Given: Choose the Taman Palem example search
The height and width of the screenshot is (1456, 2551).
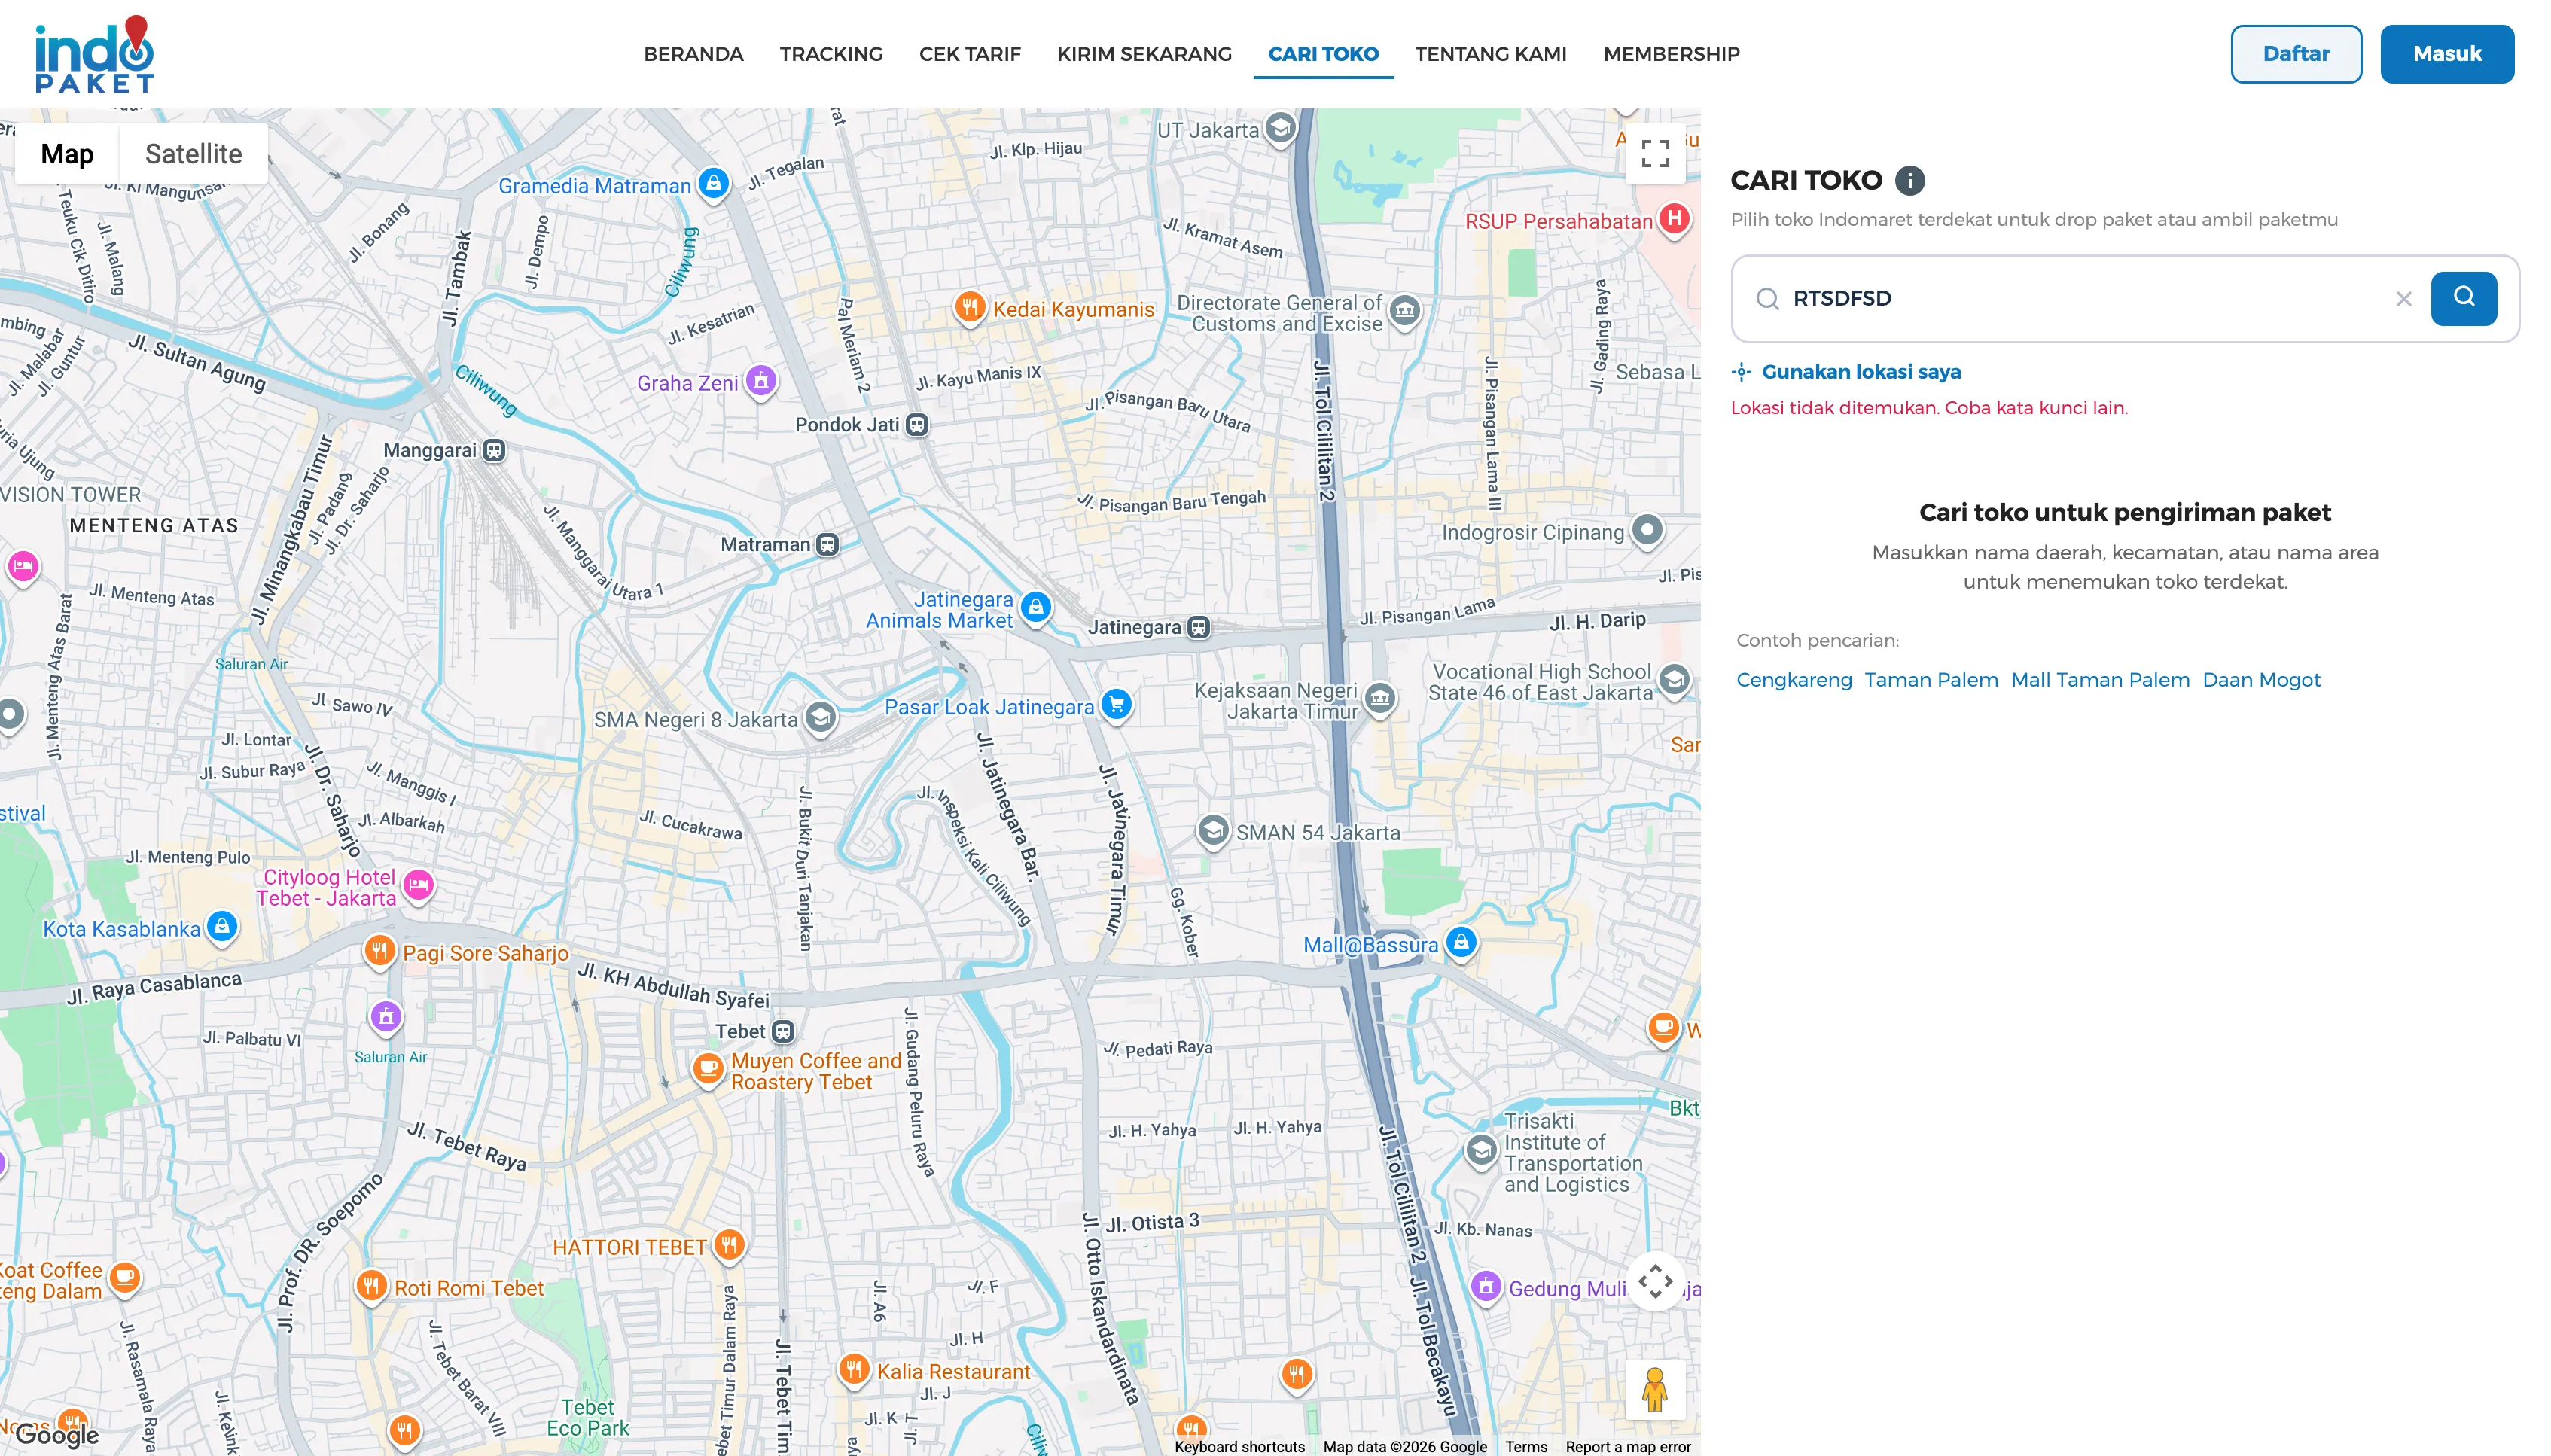Looking at the screenshot, I should pyautogui.click(x=1931, y=680).
